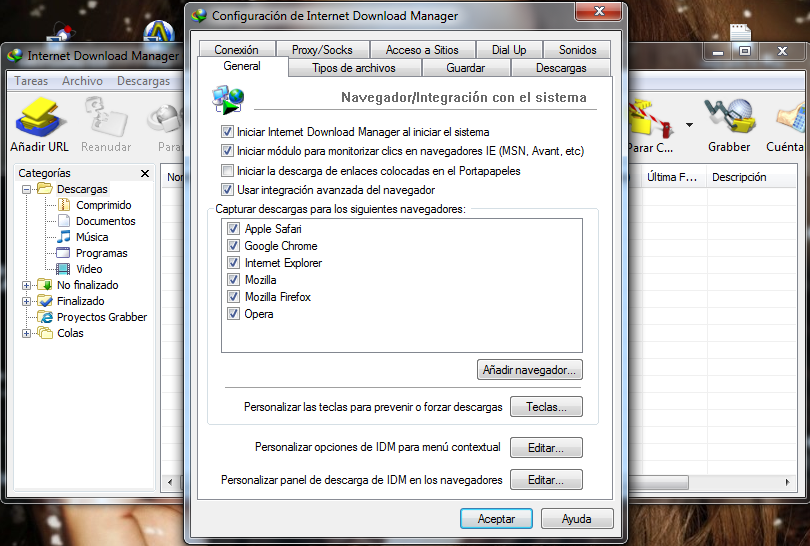
Task: Open the Descargas menu in main window
Action: [143, 81]
